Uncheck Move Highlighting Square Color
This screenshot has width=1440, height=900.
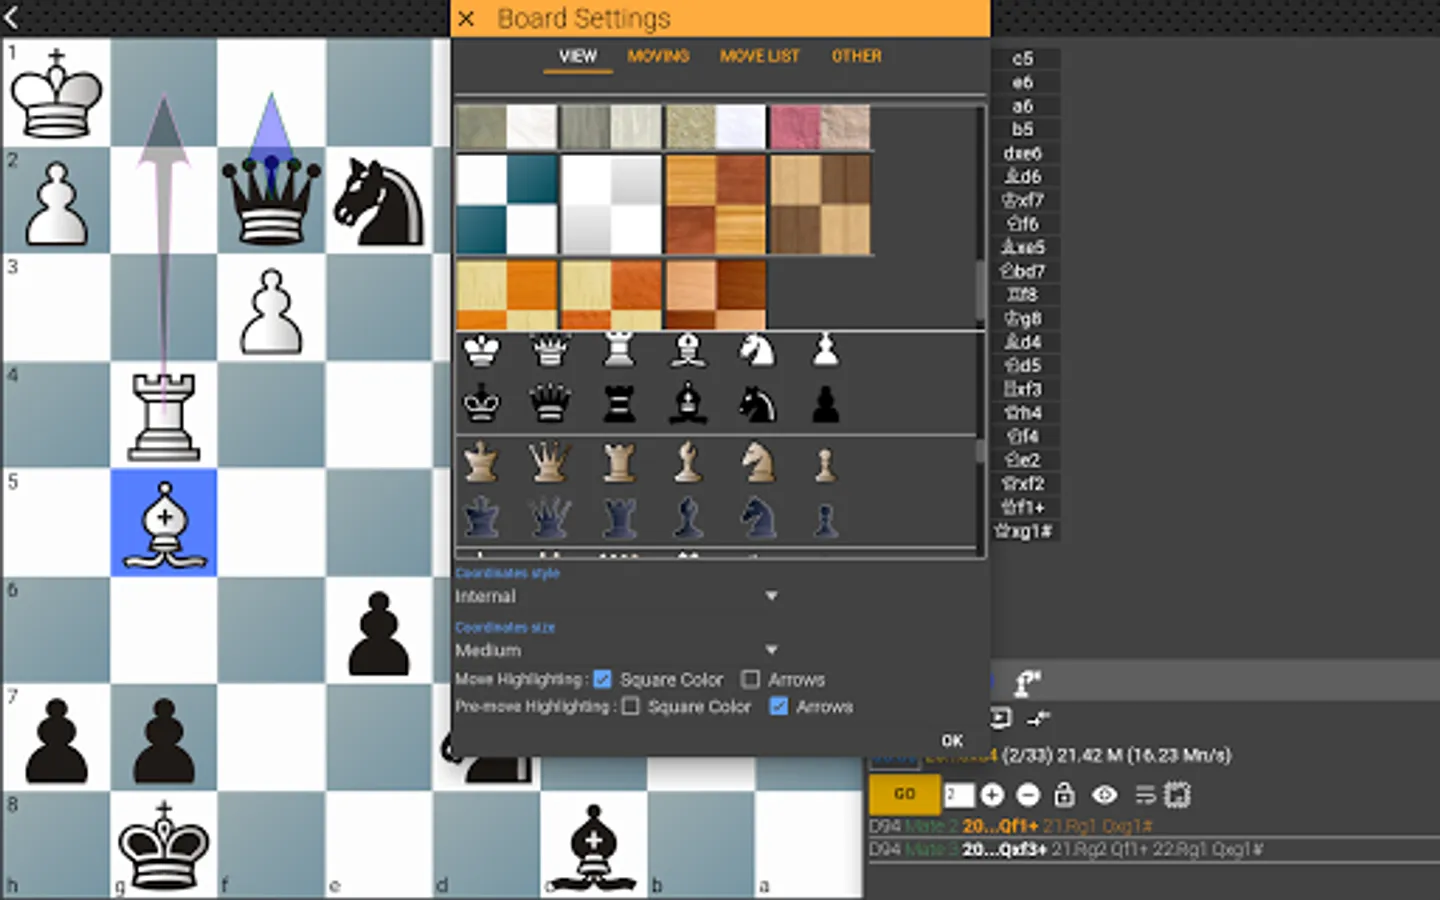pos(602,679)
